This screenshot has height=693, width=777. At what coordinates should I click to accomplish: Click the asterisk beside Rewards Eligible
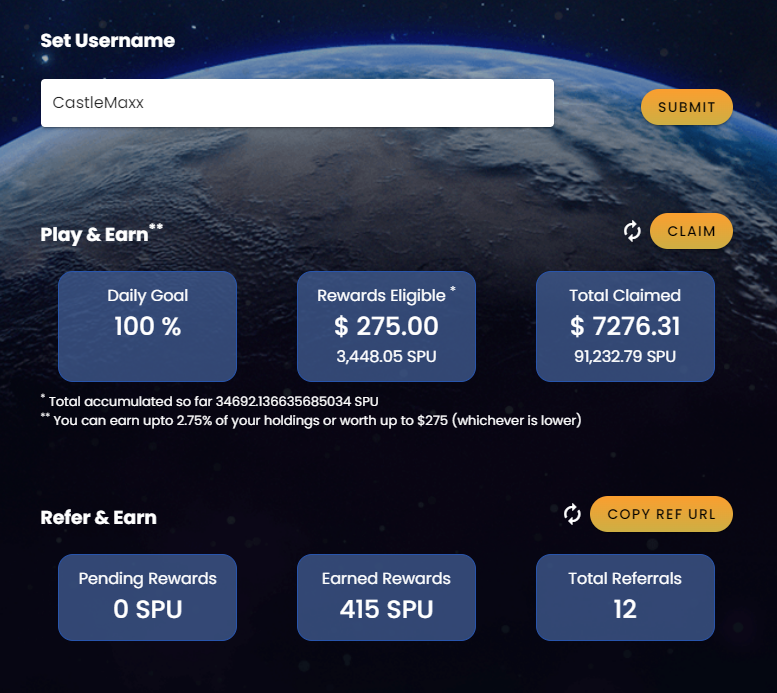click(453, 289)
